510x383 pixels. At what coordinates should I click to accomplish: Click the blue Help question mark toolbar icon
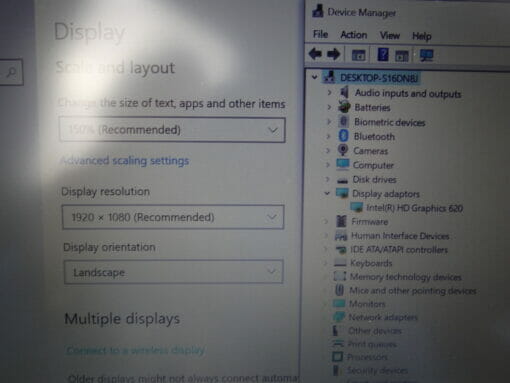click(383, 54)
